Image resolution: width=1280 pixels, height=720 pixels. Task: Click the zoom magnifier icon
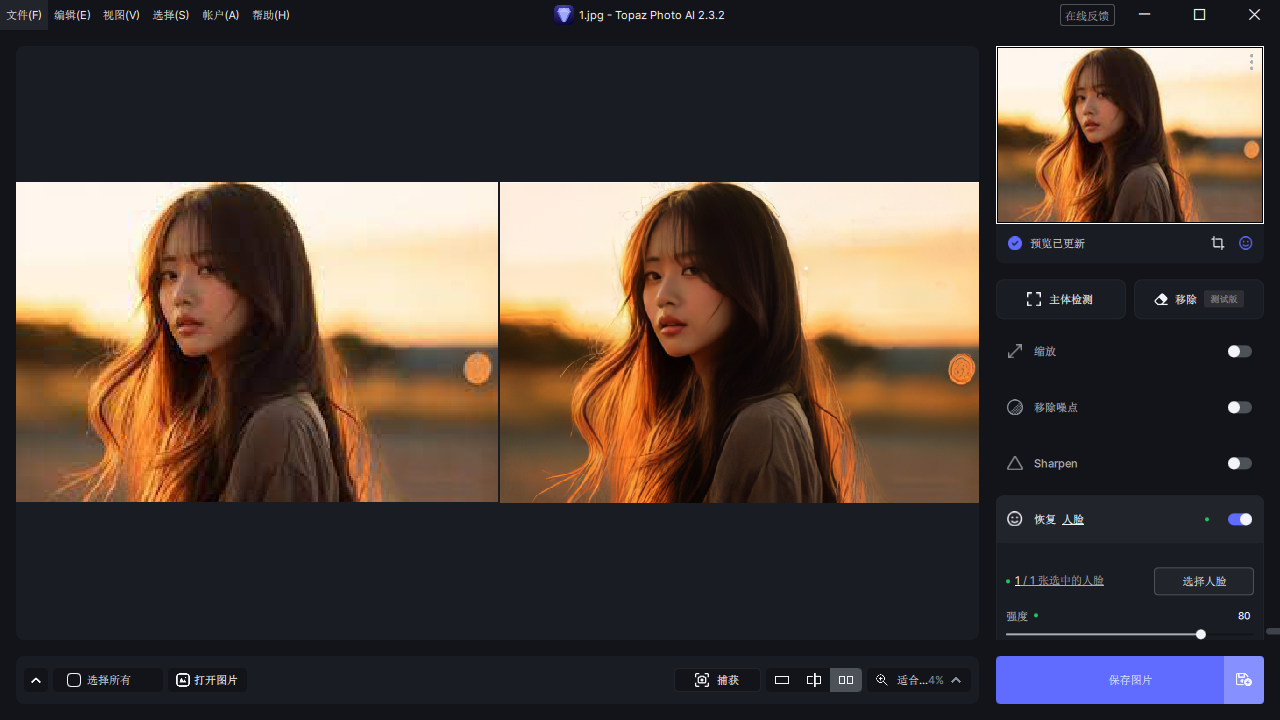point(882,680)
